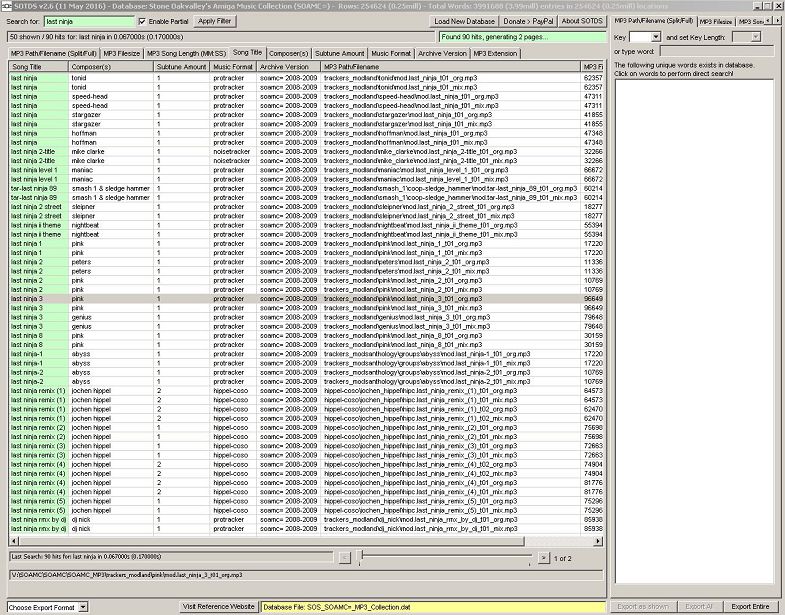
Task: Switch to the Composer(s) tab
Action: (x=289, y=52)
